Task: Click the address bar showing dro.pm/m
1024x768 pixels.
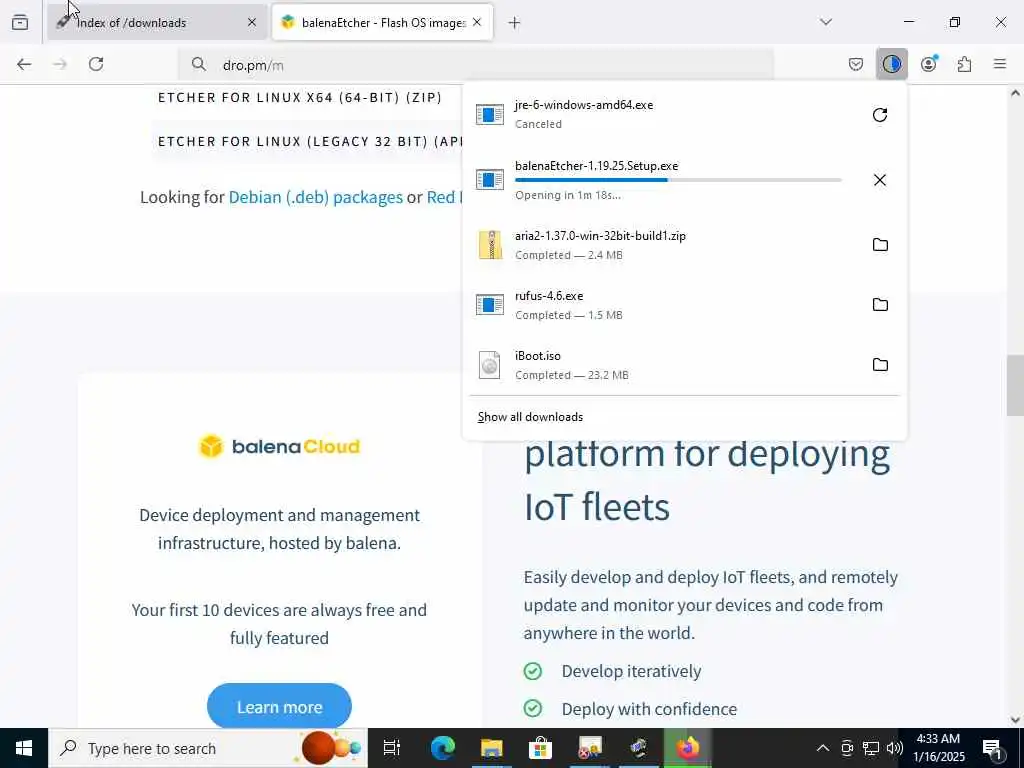Action: (x=475, y=65)
